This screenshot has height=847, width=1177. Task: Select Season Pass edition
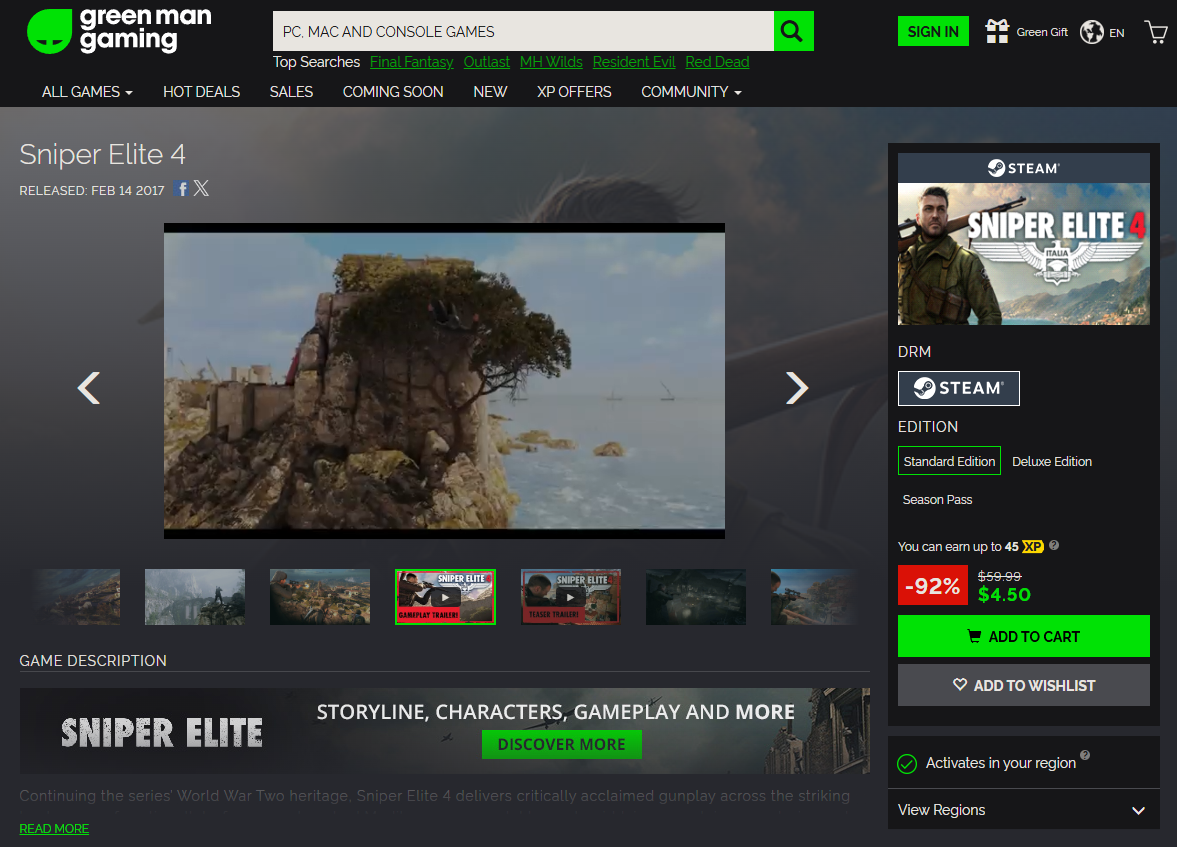pyautogui.click(x=937, y=499)
